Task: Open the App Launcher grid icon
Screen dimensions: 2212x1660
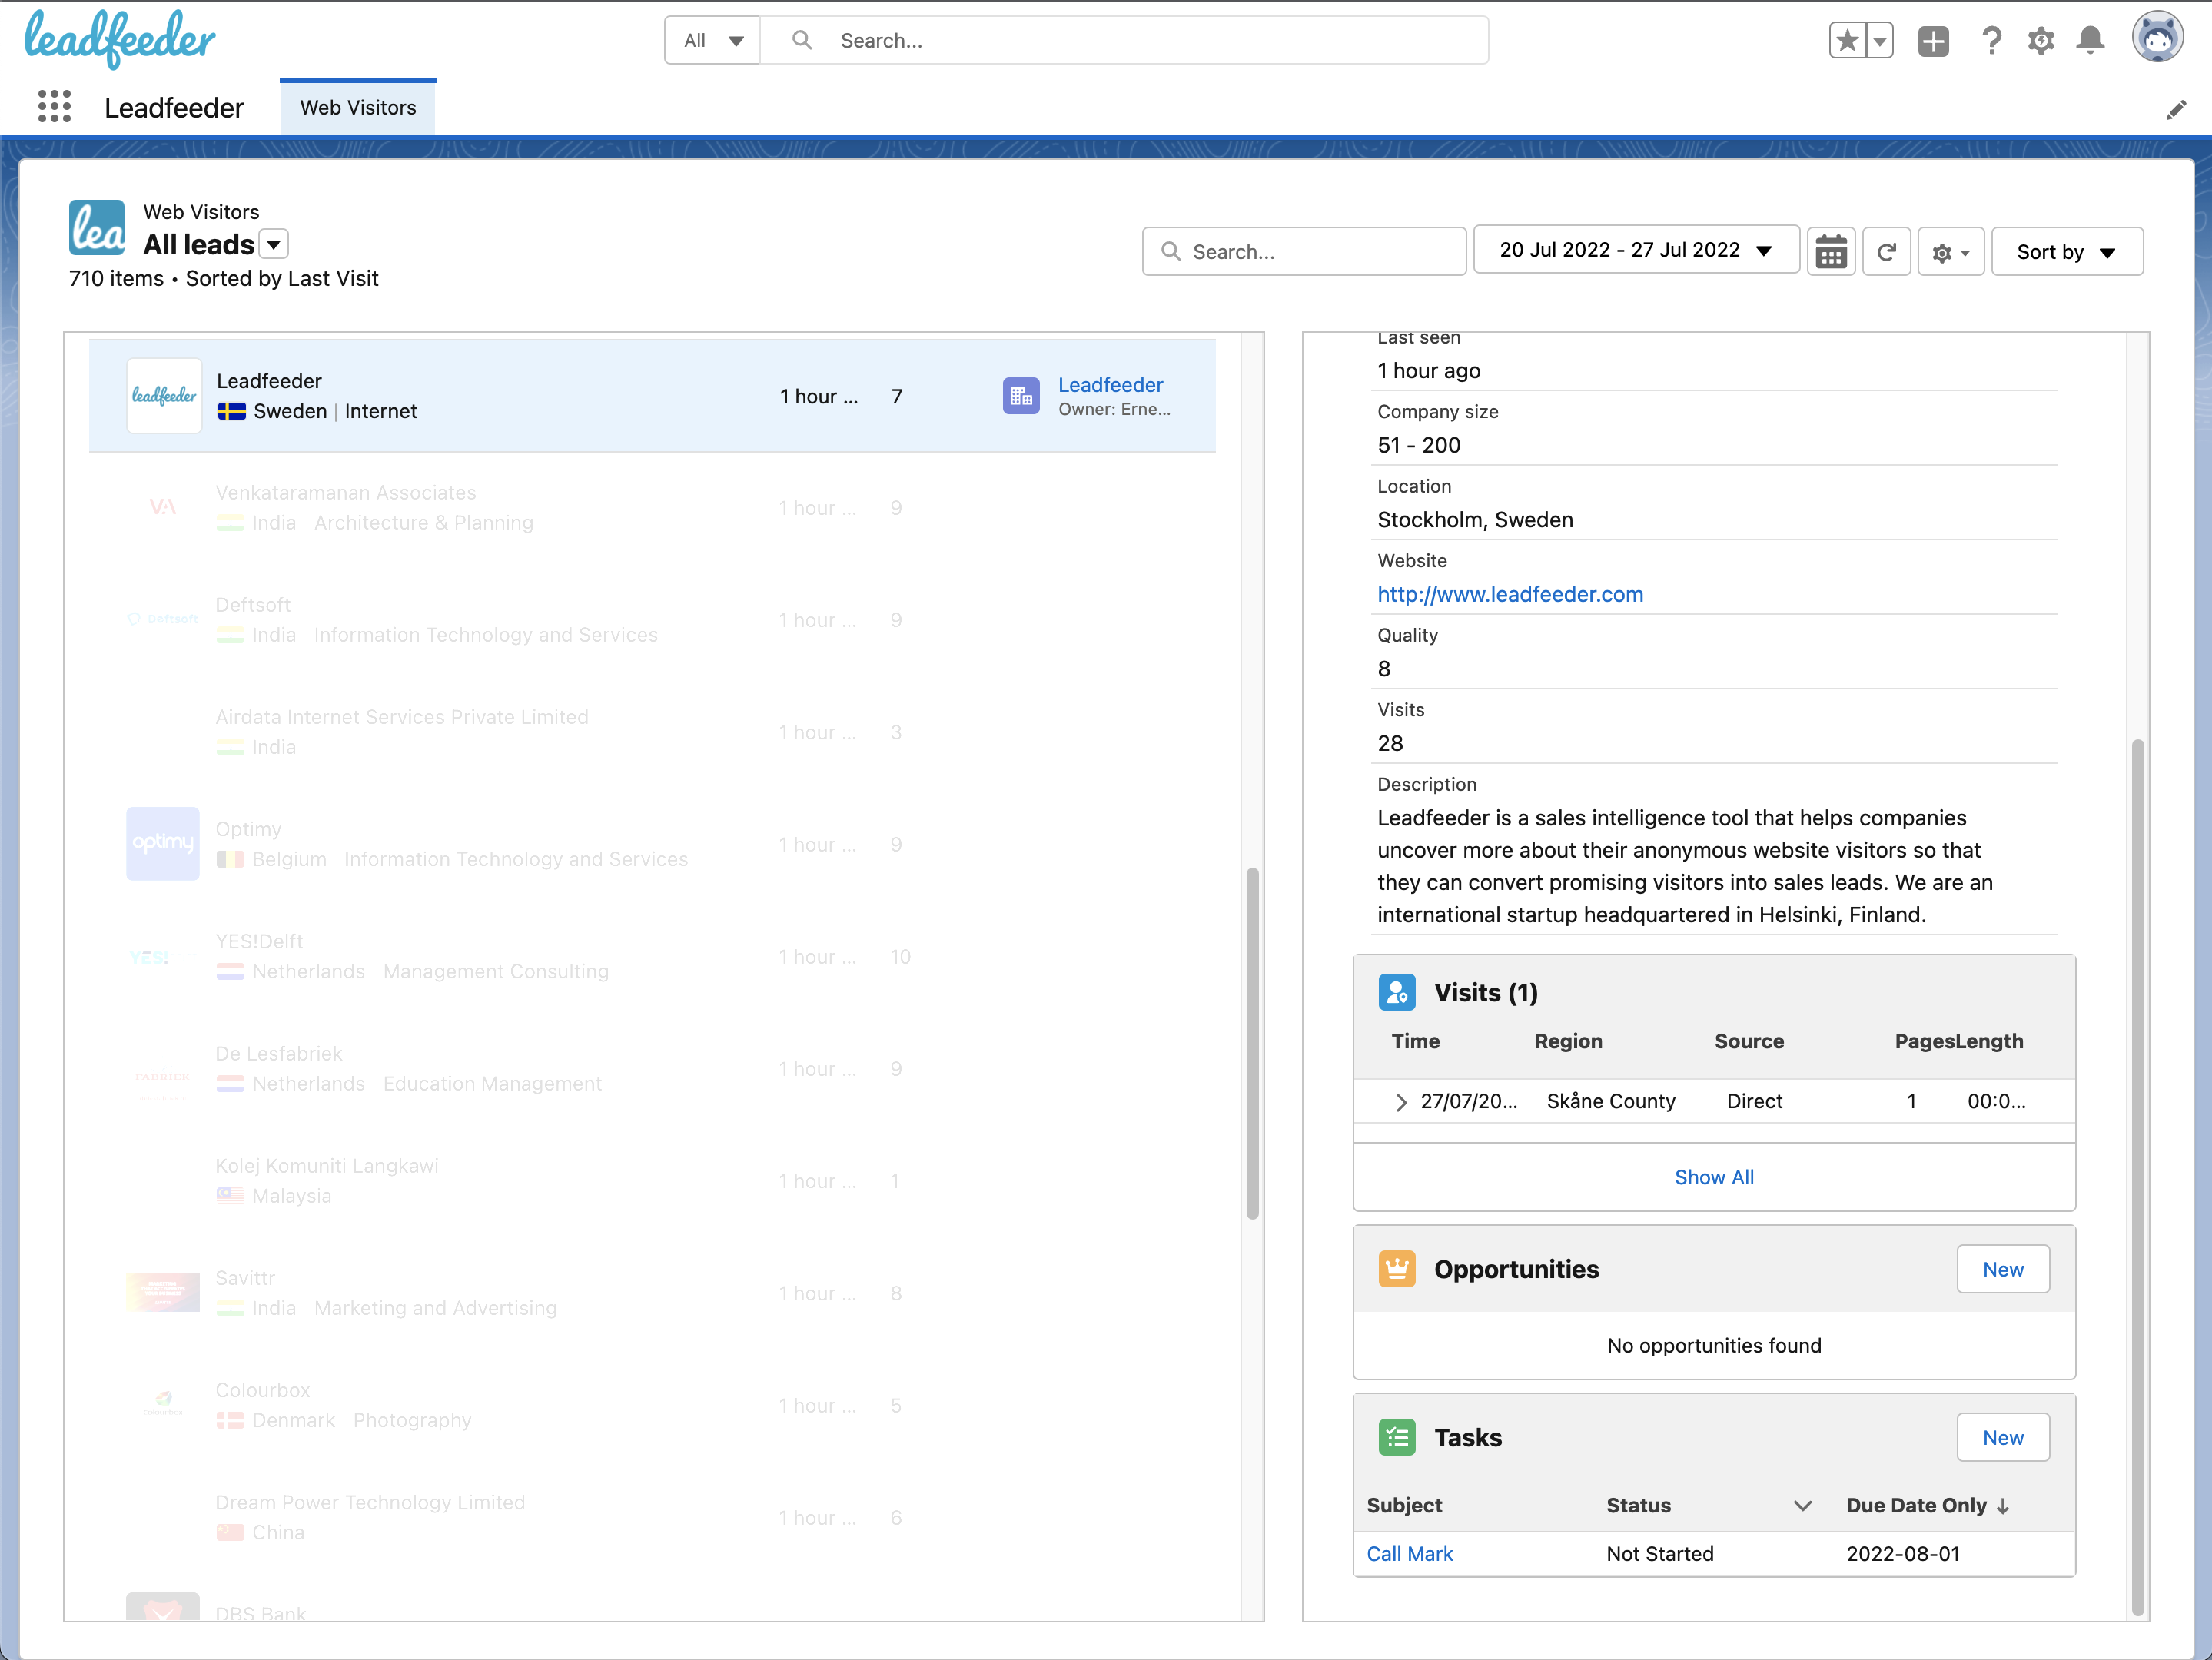Action: click(x=54, y=107)
